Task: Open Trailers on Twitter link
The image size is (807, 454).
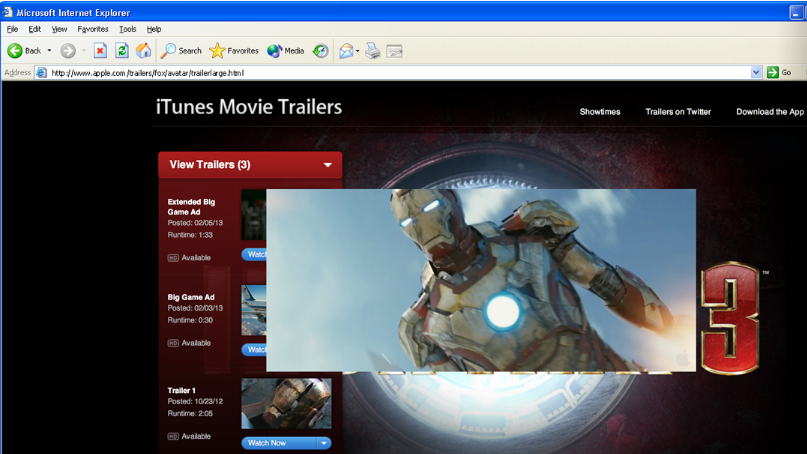Action: (x=678, y=112)
